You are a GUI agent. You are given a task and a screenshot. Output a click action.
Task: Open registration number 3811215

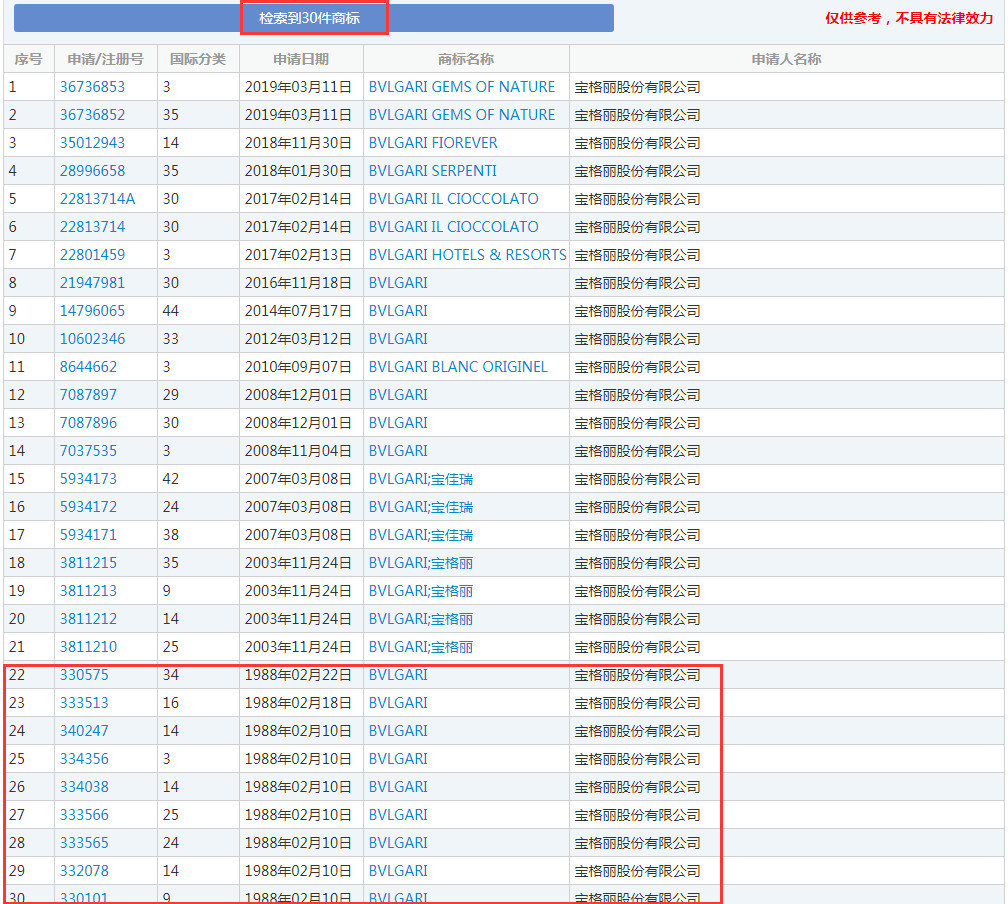click(x=88, y=563)
